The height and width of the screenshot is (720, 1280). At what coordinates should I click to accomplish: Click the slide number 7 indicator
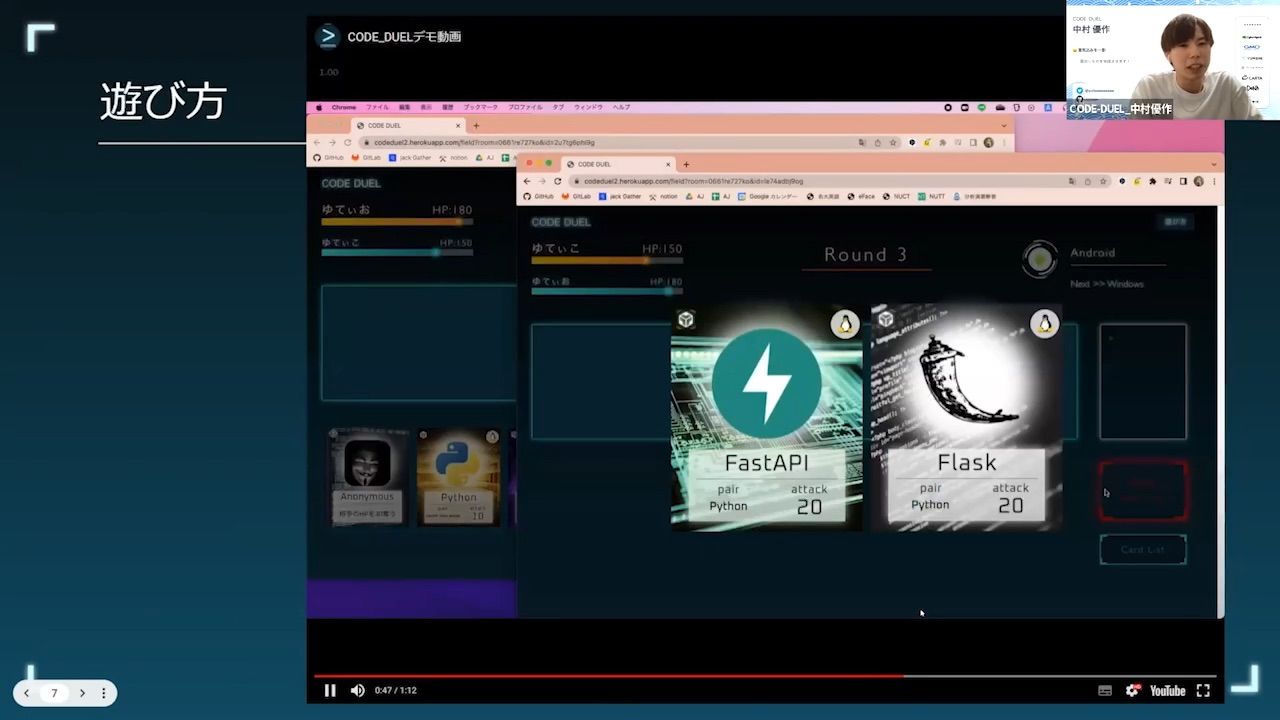click(54, 693)
